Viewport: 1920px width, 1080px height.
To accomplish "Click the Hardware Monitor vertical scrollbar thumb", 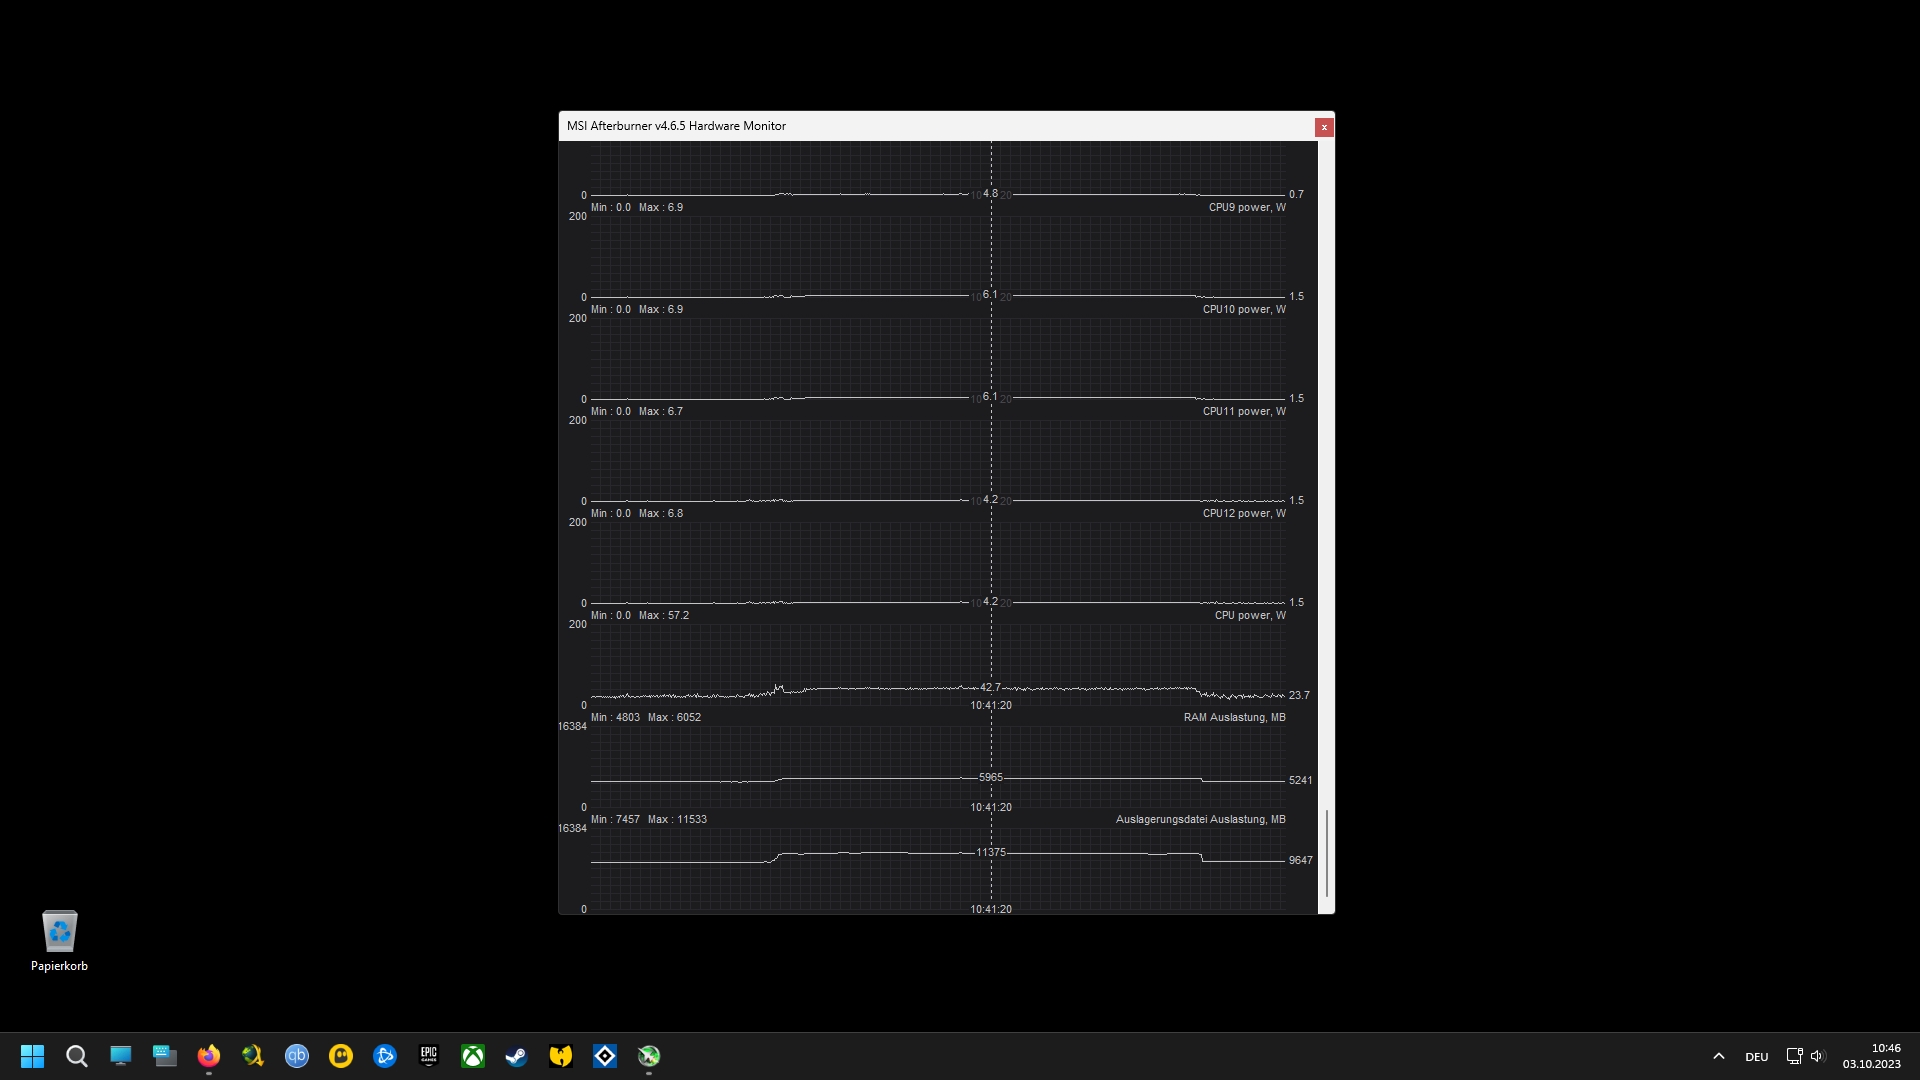I will click(1326, 853).
